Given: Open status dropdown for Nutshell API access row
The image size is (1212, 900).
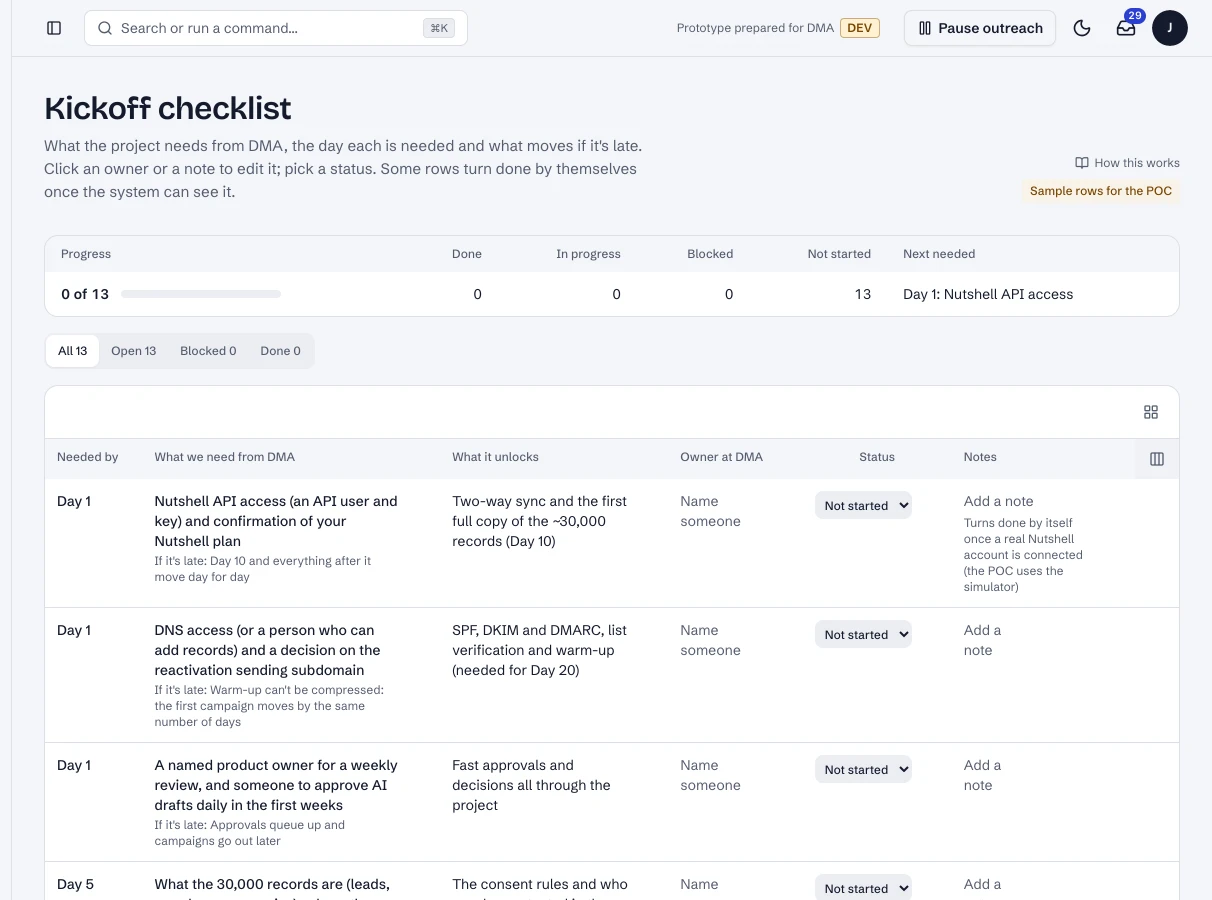Looking at the screenshot, I should [x=863, y=506].
